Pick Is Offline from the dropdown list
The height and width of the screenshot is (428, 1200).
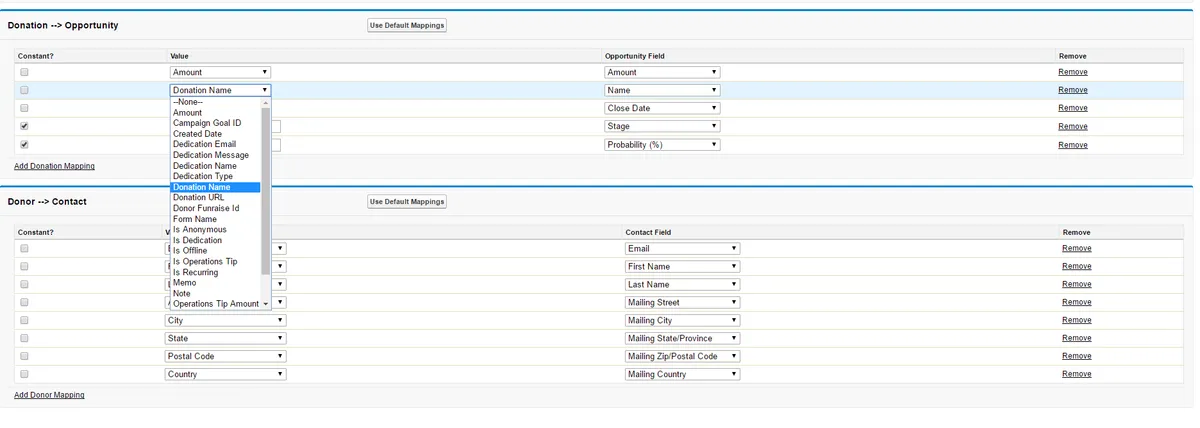215,251
